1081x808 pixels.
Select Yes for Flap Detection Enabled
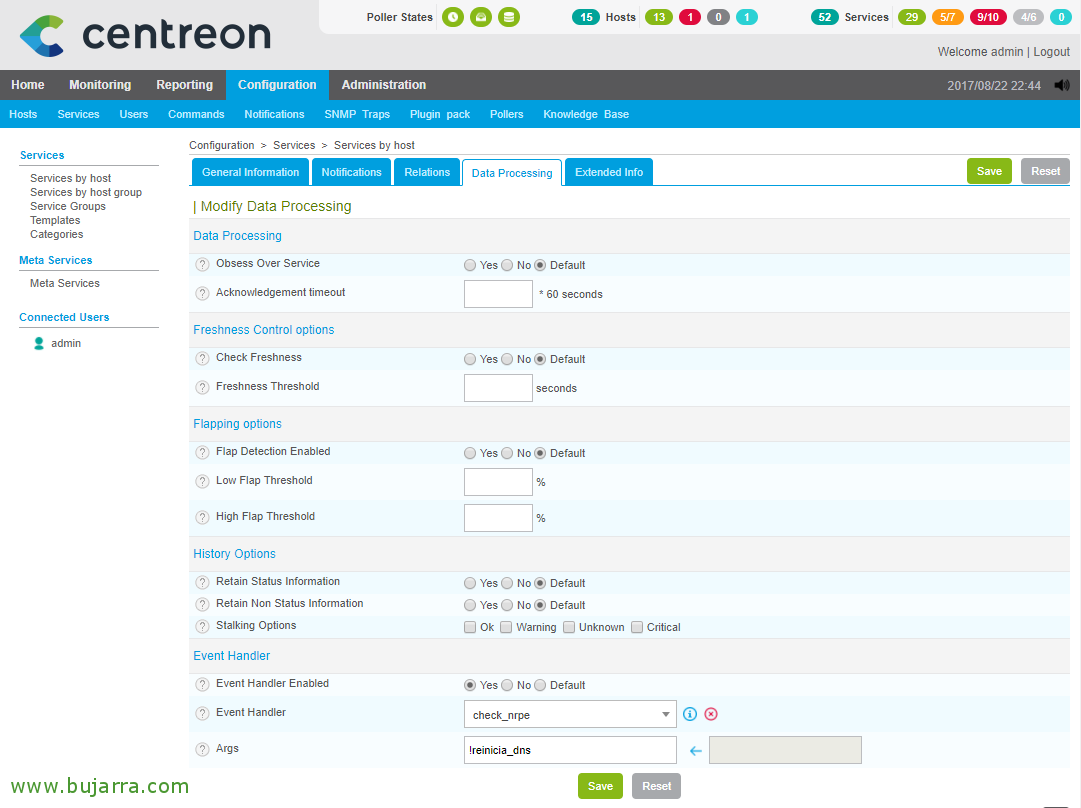coord(470,453)
